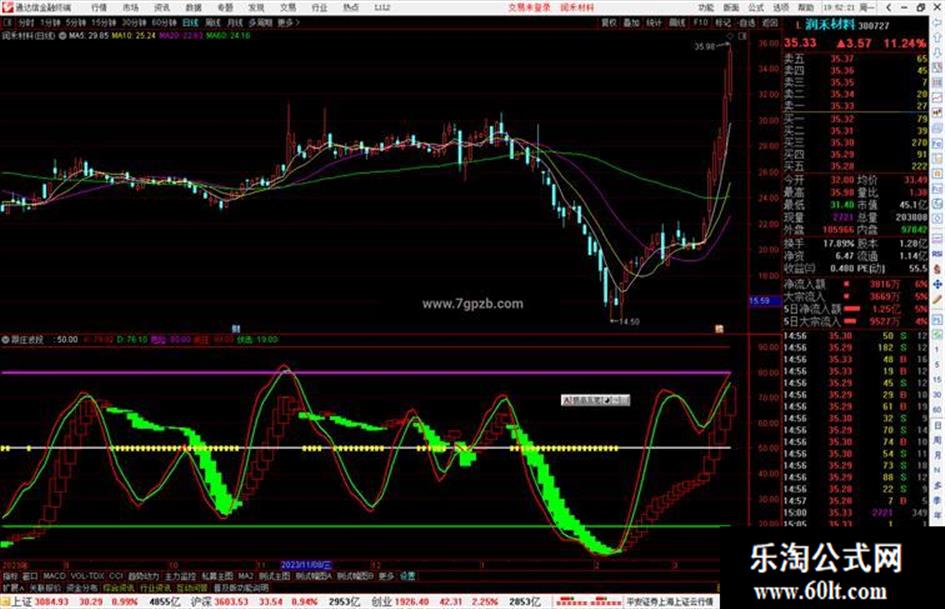Click the small floating toolbar over the indicator chart
The height and width of the screenshot is (609, 945).
pos(595,400)
